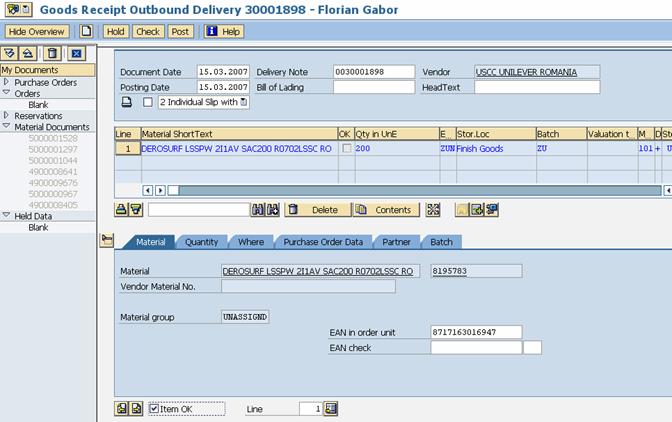The image size is (672, 422).
Task: Click the binoculars find icon
Action: pos(257,210)
